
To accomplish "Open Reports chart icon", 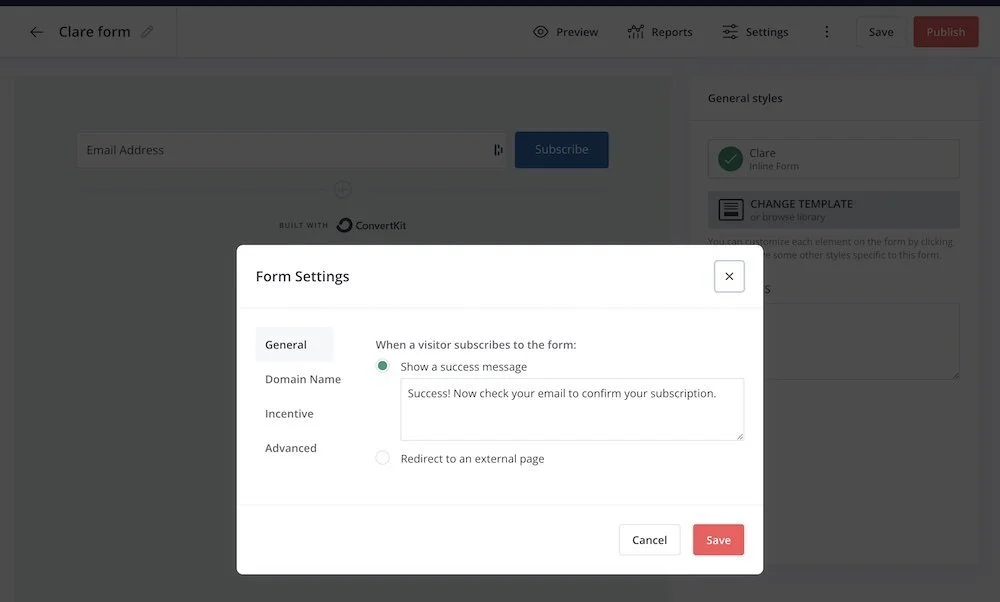I will (x=636, y=32).
